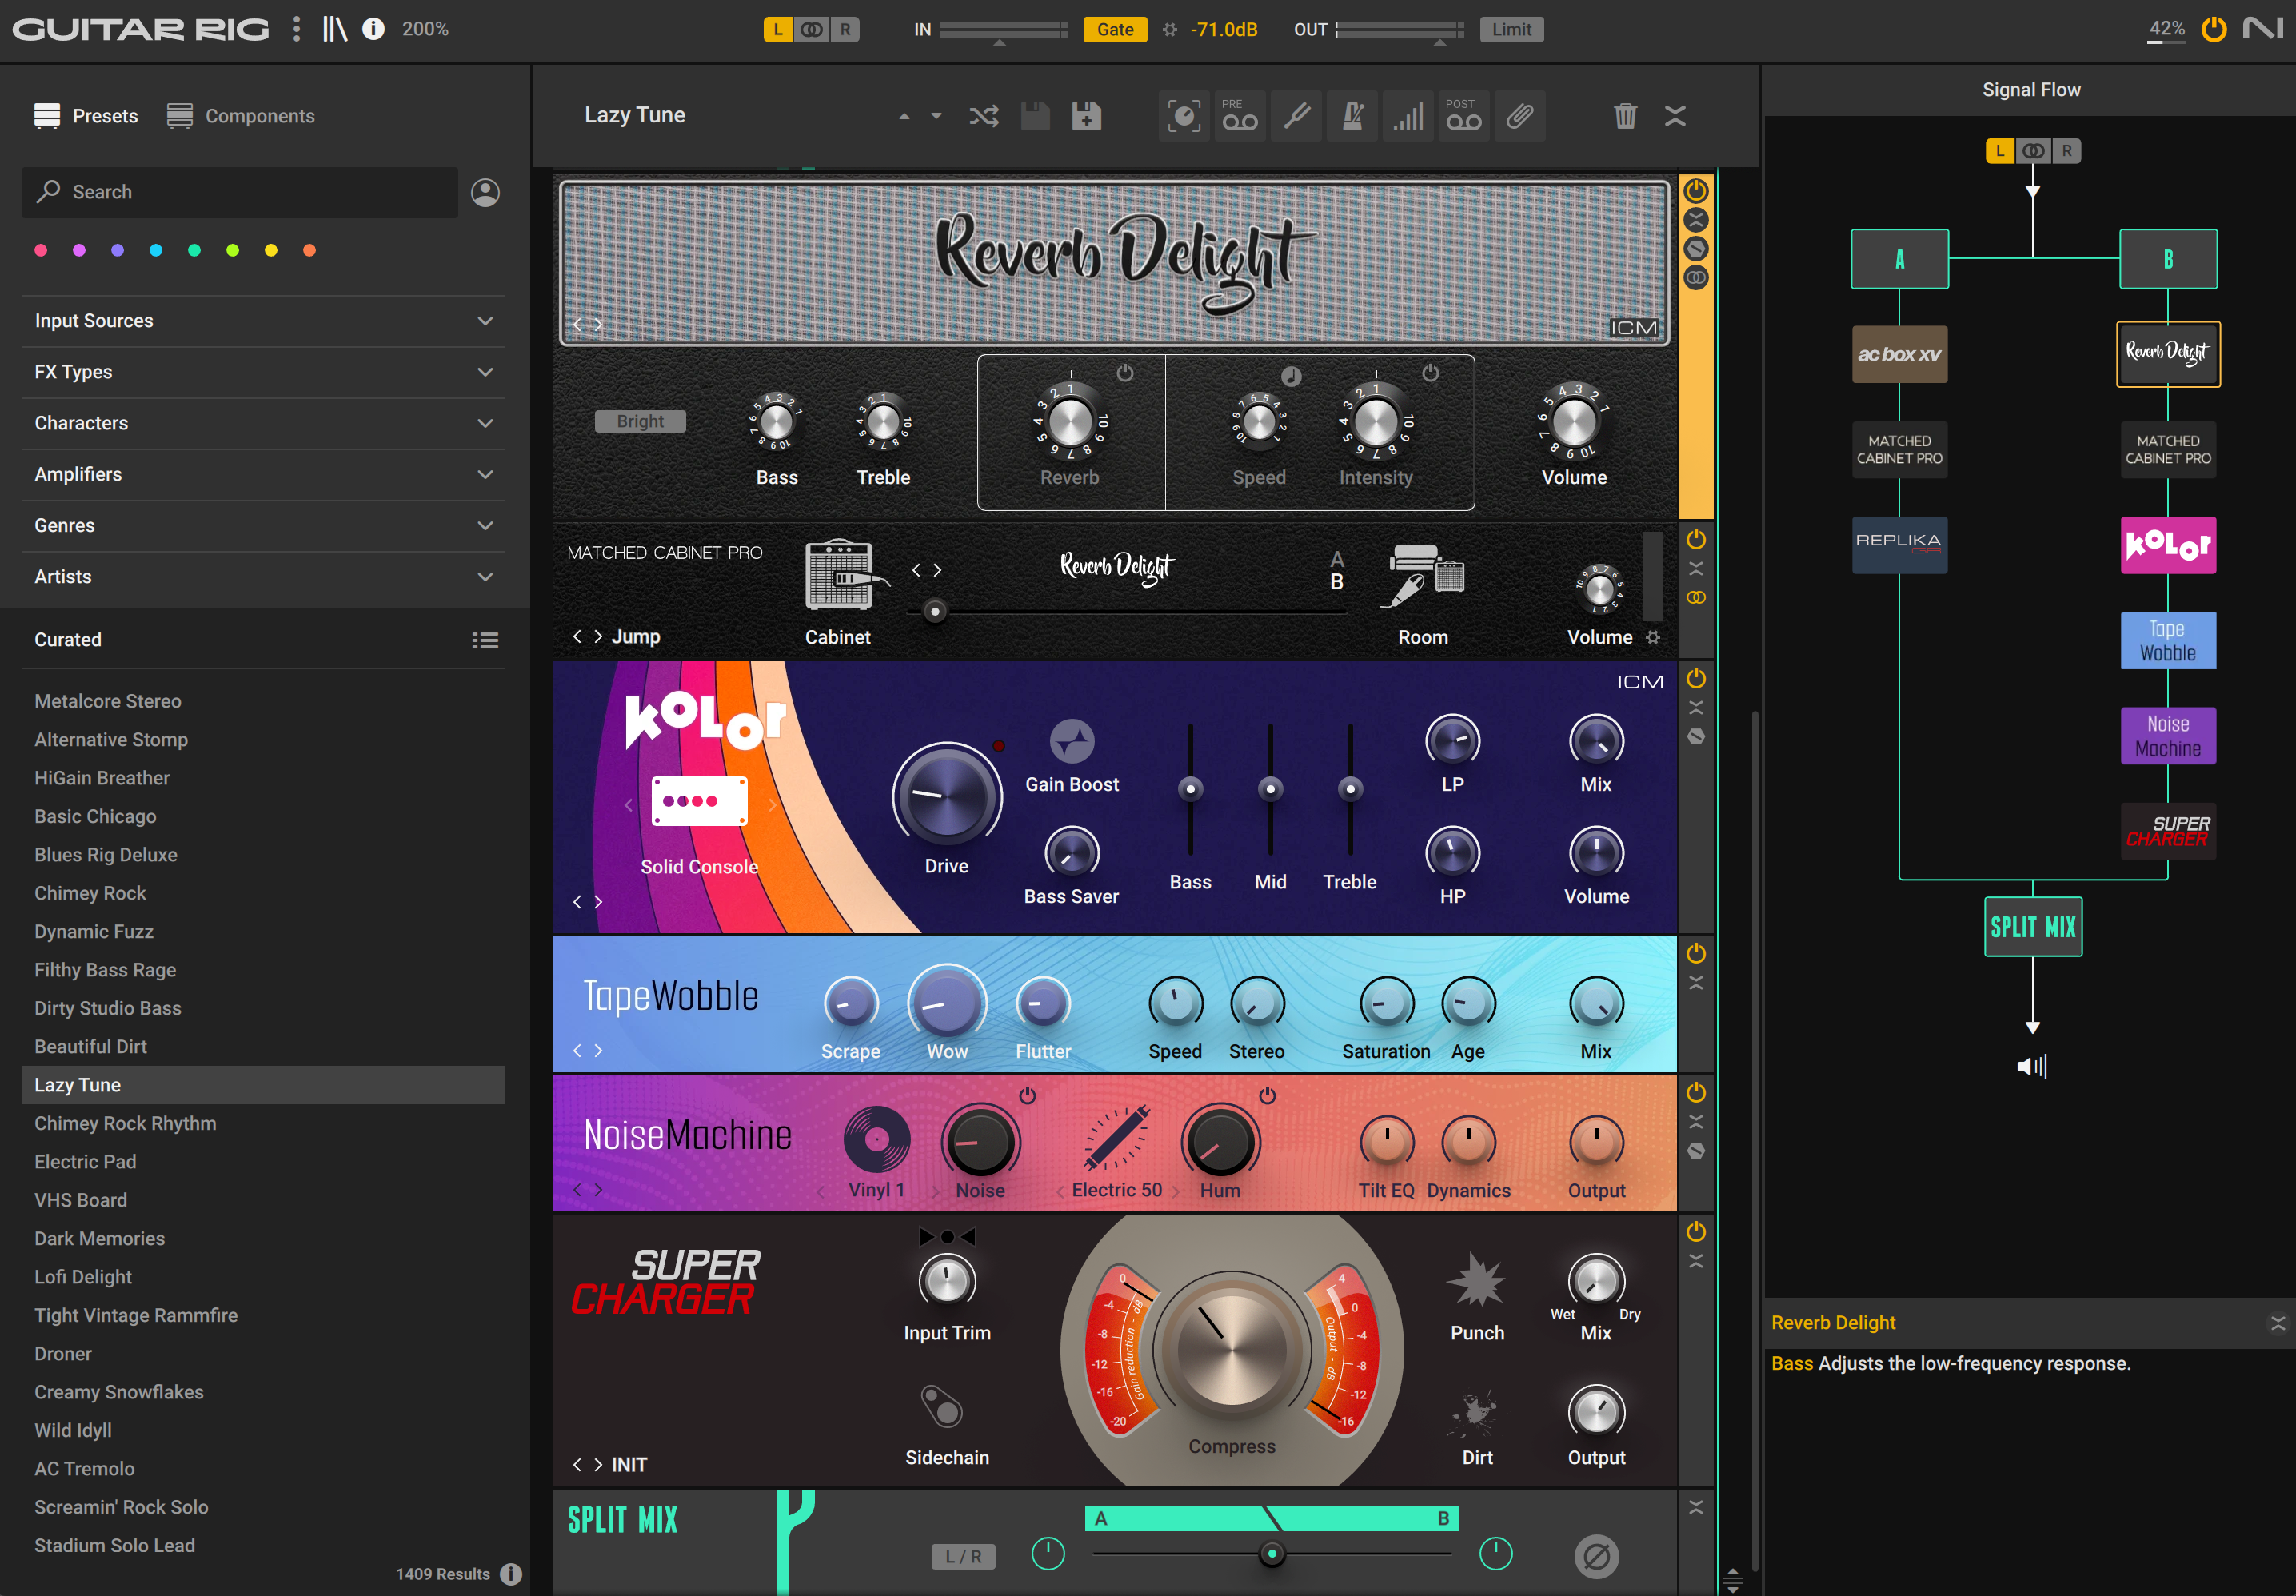
Task: Click the Supercharger Compress knob
Action: (1231, 1349)
